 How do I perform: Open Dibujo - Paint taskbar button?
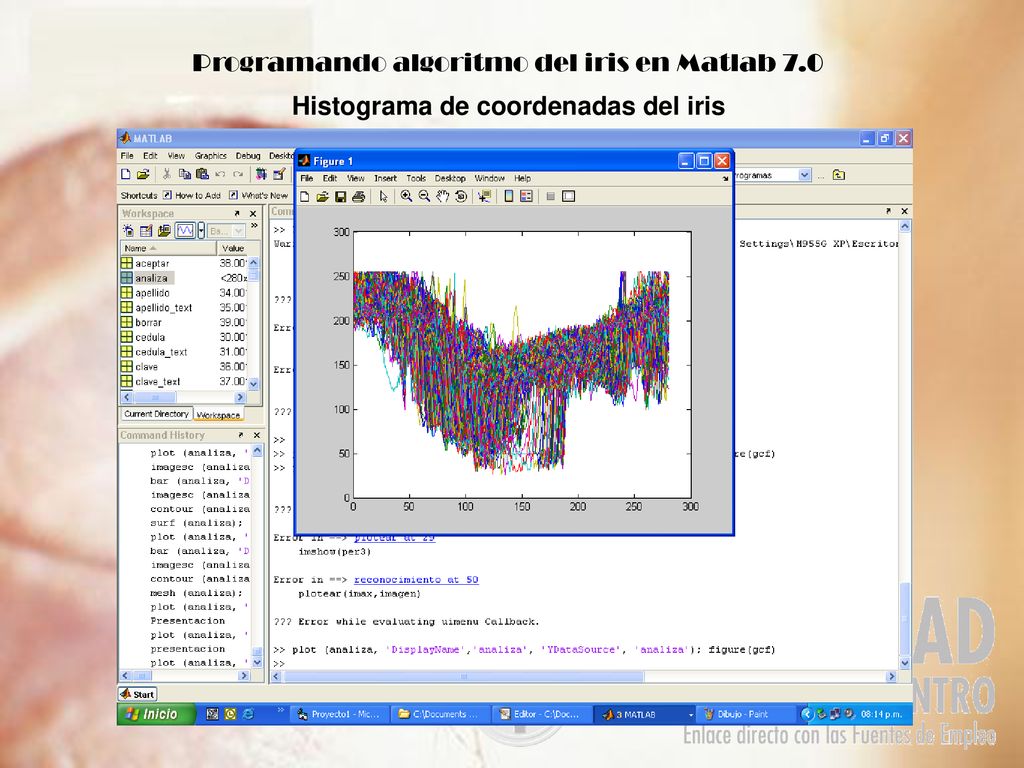click(x=745, y=714)
